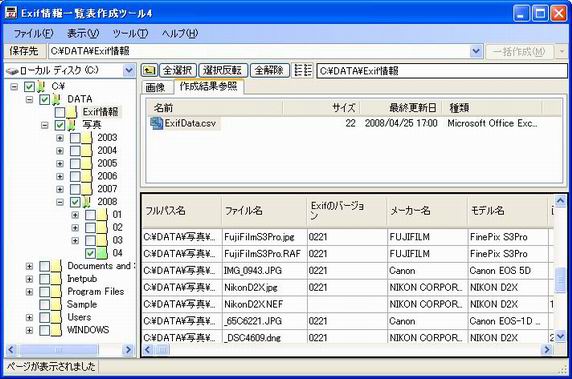
Task: Click data table horizontal scrollbar thumb
Action: (162, 350)
